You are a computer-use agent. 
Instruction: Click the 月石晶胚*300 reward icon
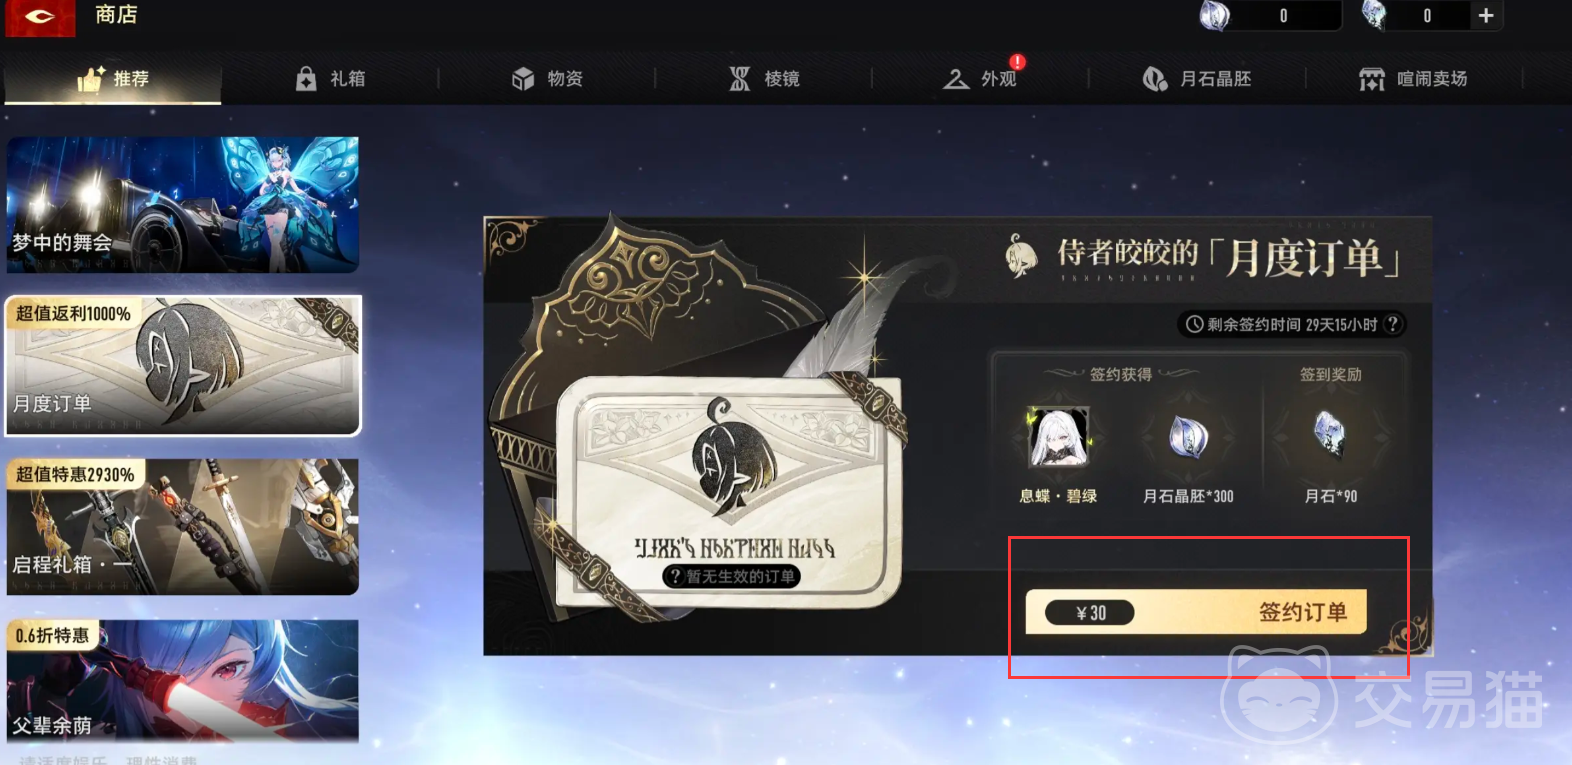[1189, 437]
